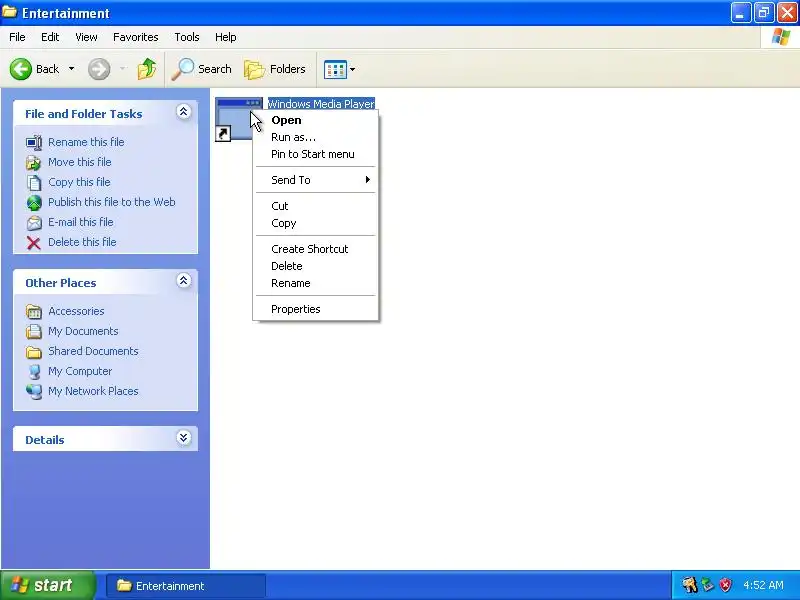This screenshot has width=800, height=600.
Task: Click the Windows flag logo in toolbar corner
Action: 780,37
